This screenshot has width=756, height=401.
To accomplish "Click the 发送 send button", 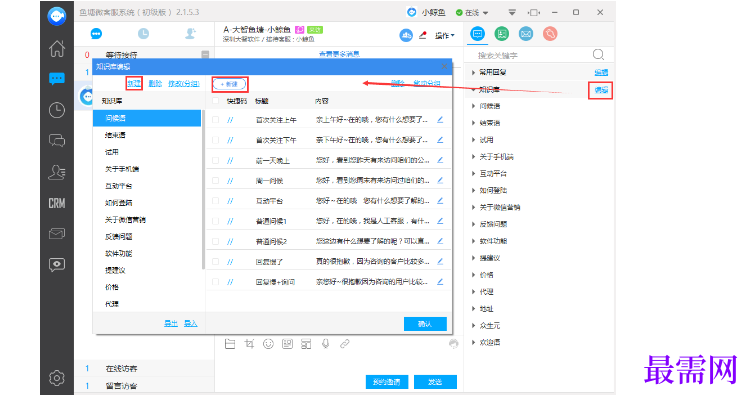I will click(x=435, y=382).
